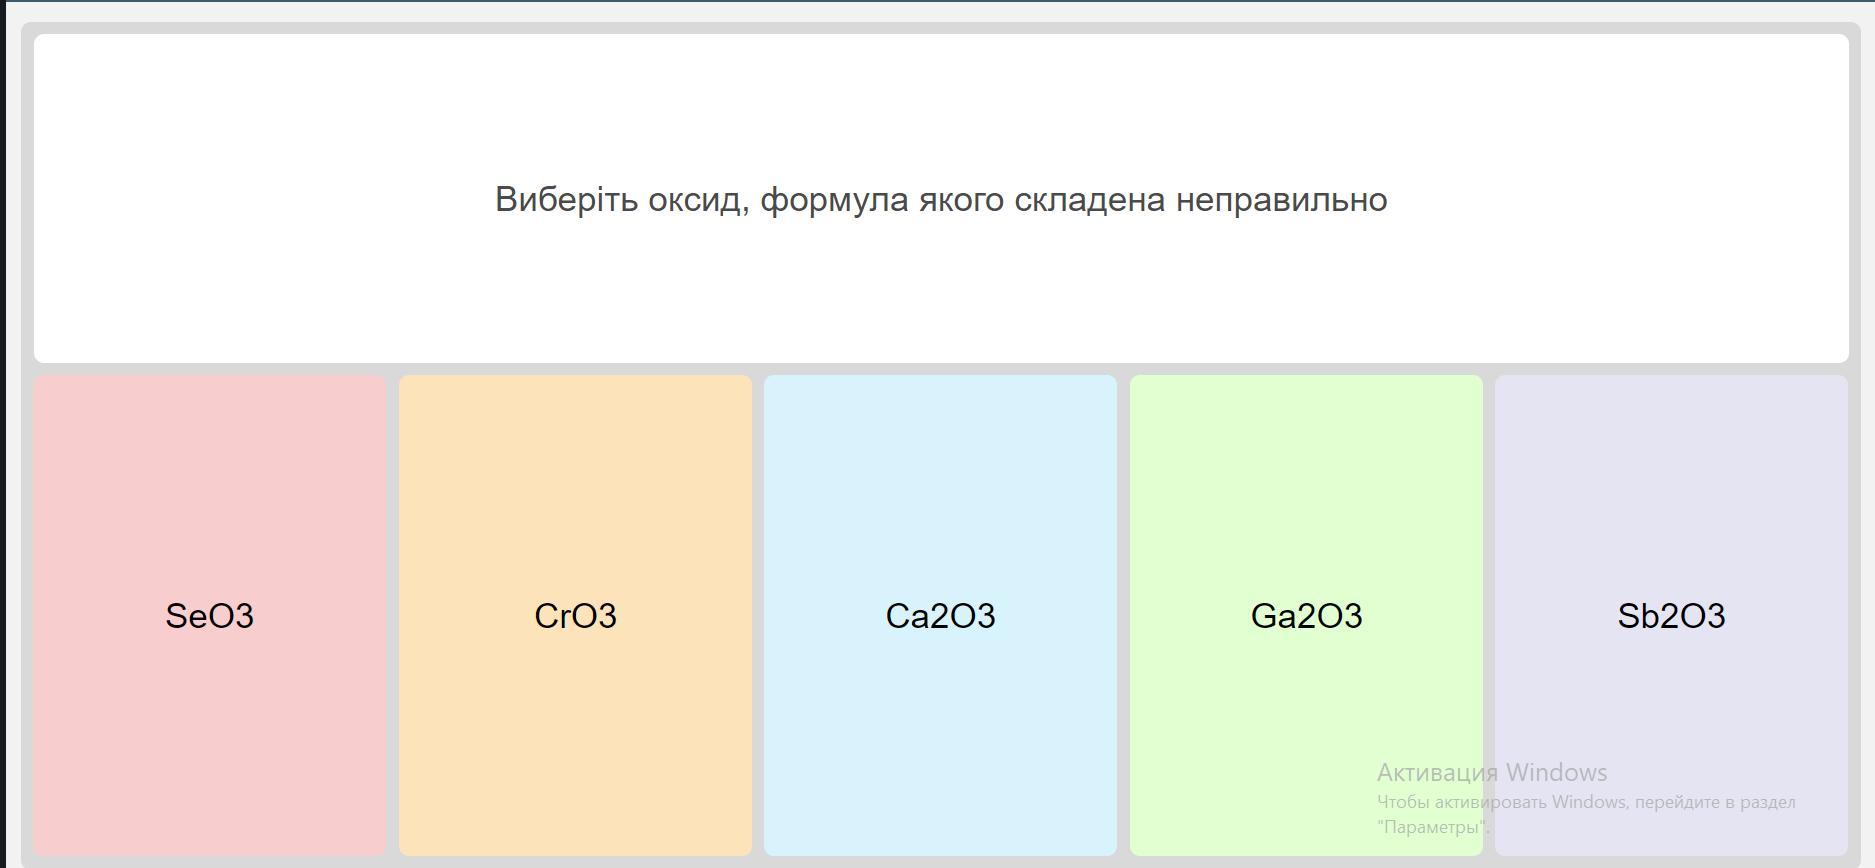Click the word "неправильно" in the question
Viewport: 1875px width, 868px height.
click(1281, 200)
